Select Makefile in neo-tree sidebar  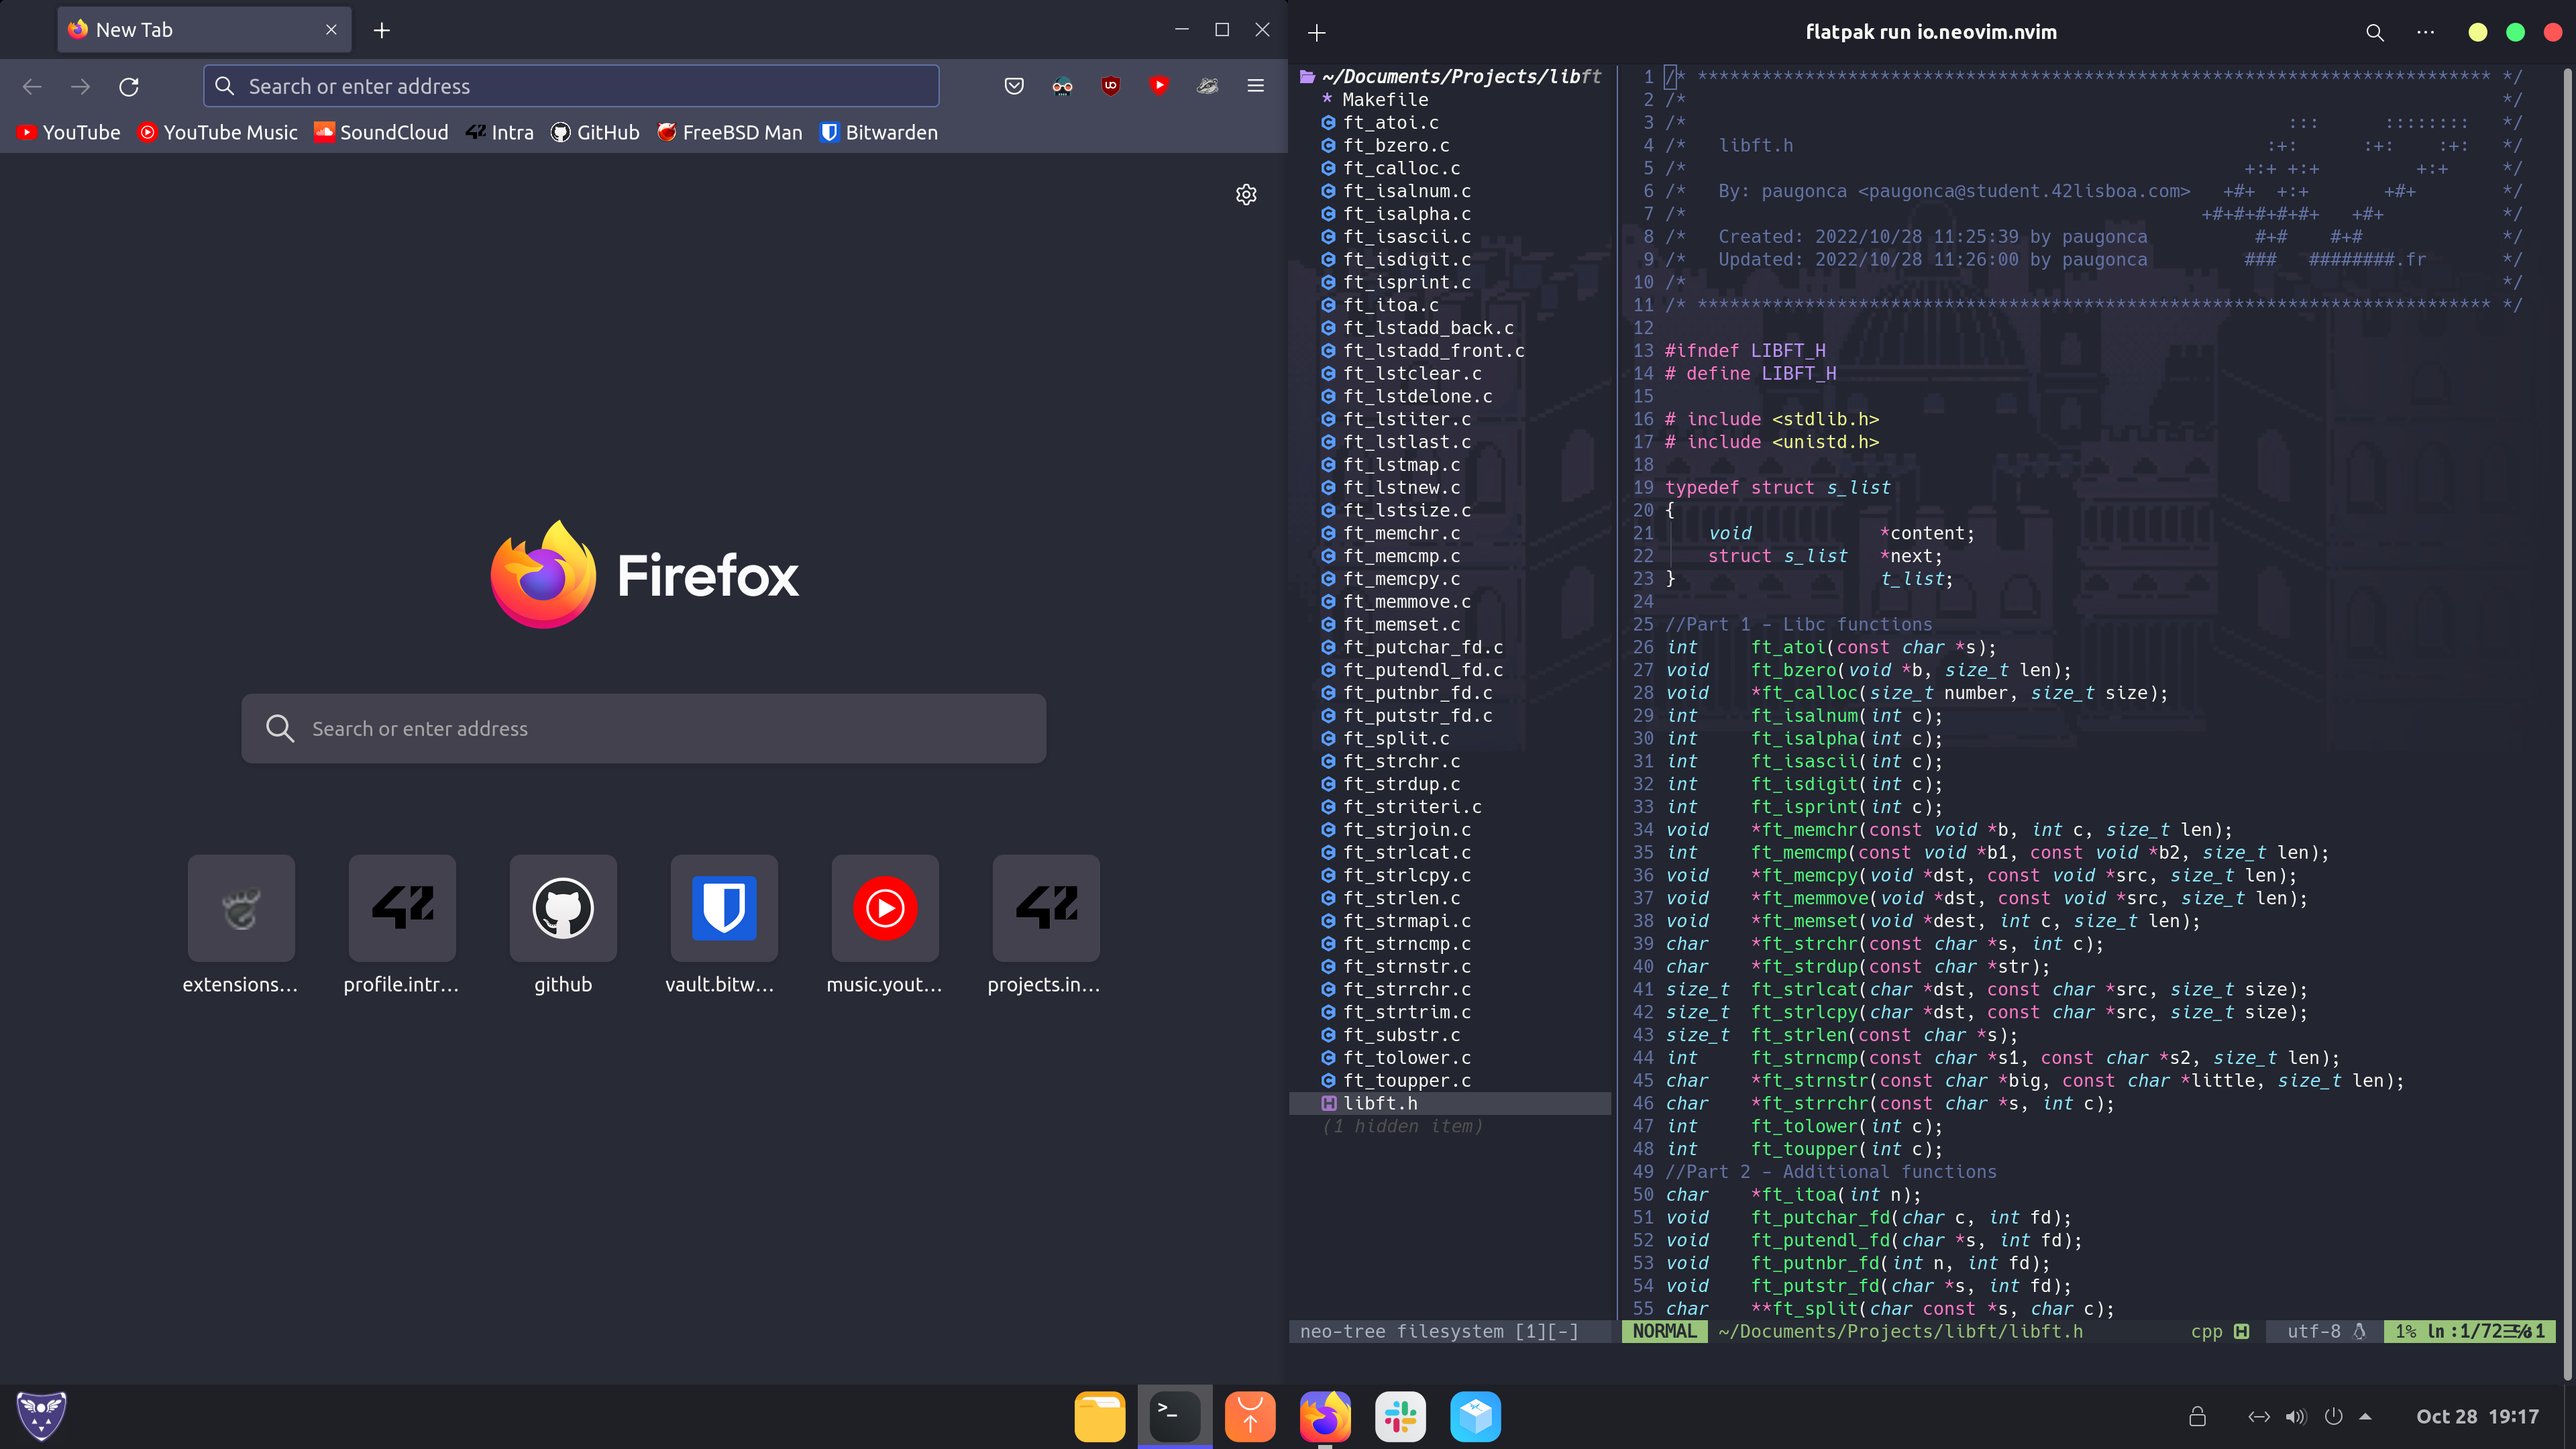pos(1384,100)
